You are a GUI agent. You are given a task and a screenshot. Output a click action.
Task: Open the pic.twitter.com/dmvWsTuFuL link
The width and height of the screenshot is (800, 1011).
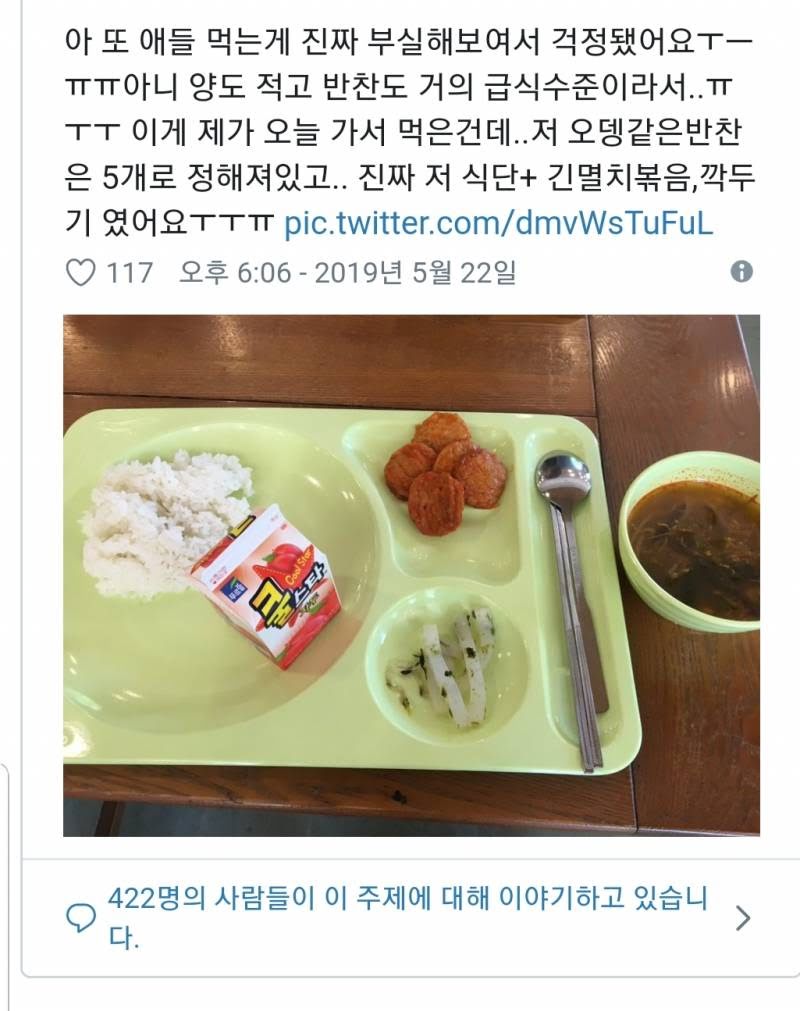[x=498, y=223]
